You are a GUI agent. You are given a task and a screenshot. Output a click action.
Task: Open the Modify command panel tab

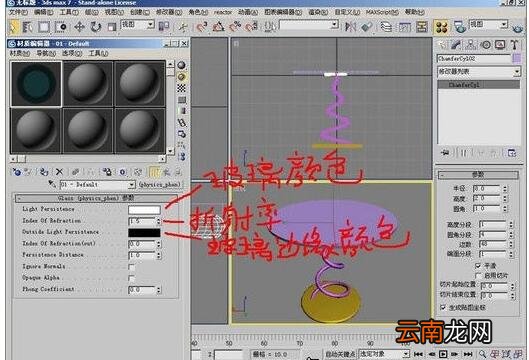point(456,45)
